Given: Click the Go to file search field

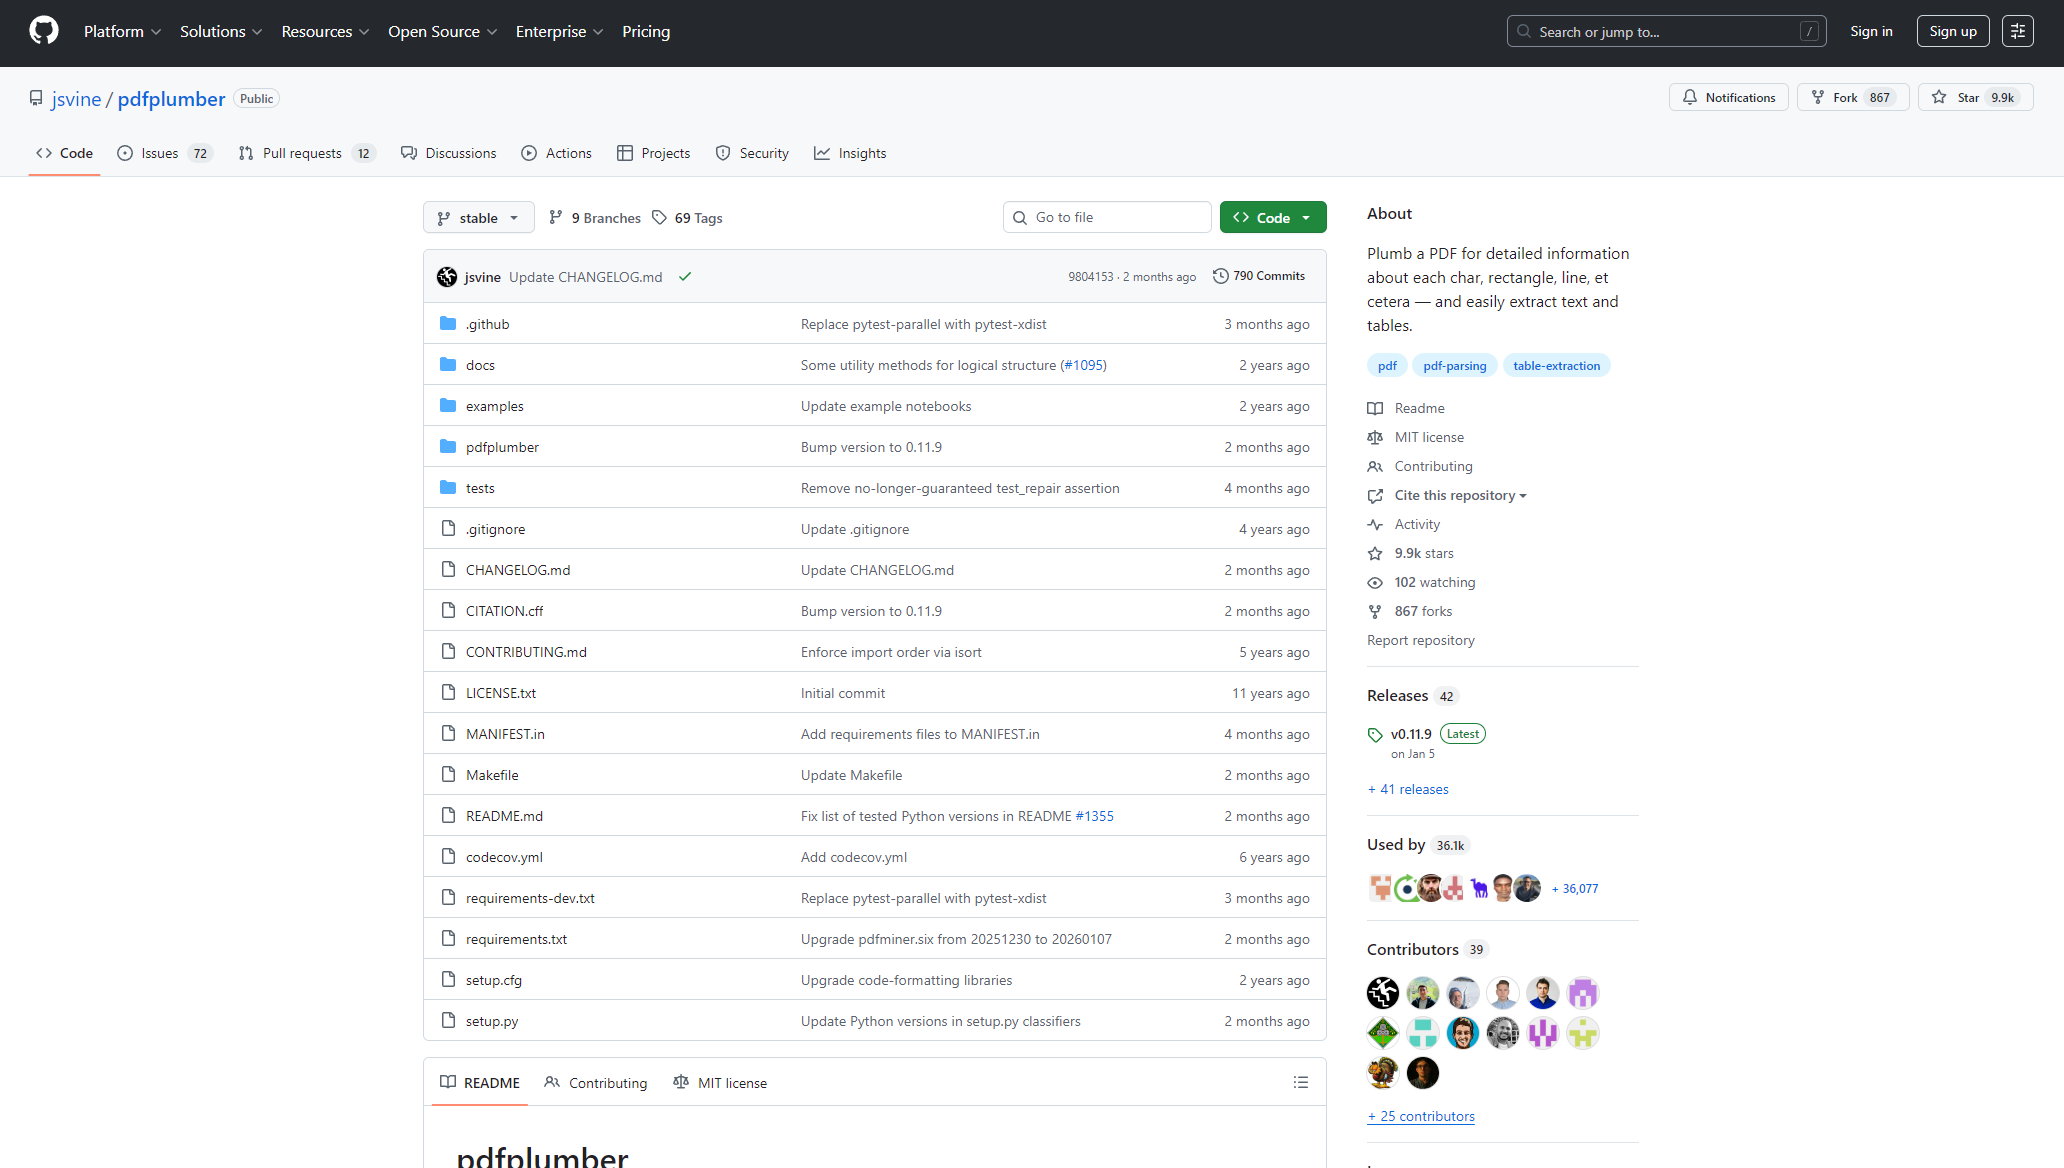Looking at the screenshot, I should (1107, 217).
